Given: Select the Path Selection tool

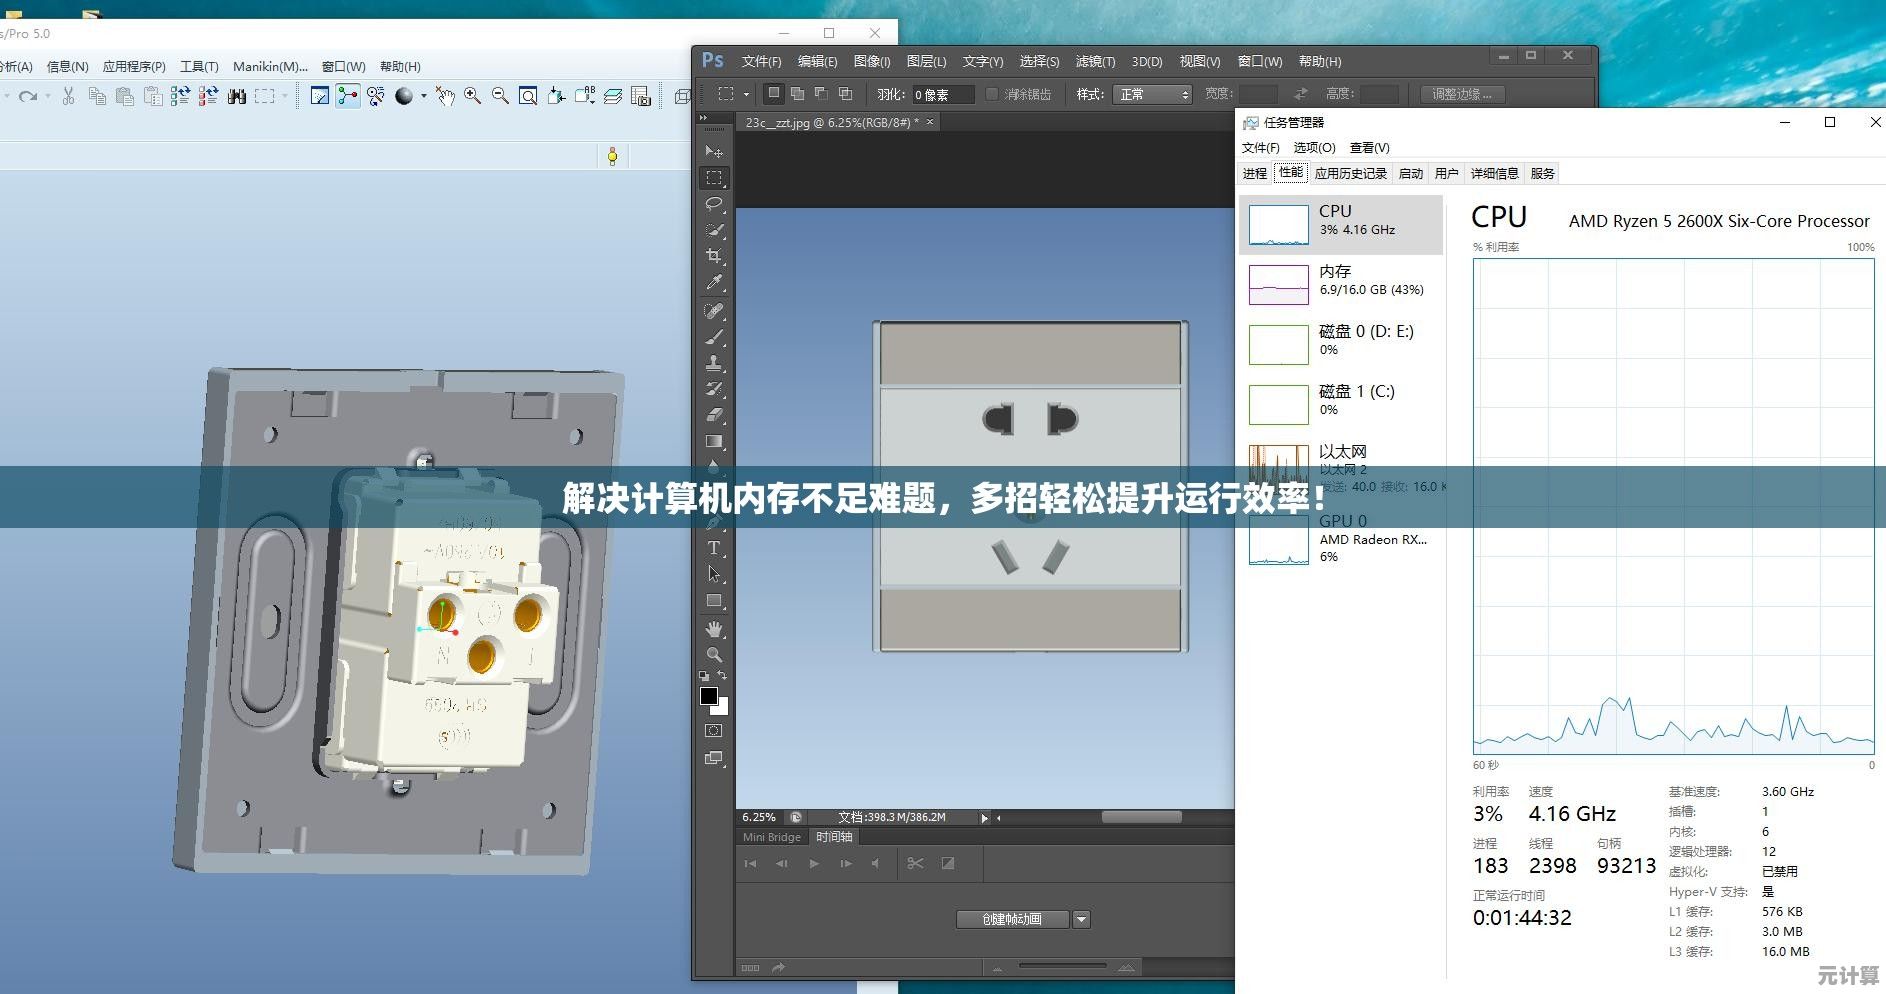Looking at the screenshot, I should [714, 574].
